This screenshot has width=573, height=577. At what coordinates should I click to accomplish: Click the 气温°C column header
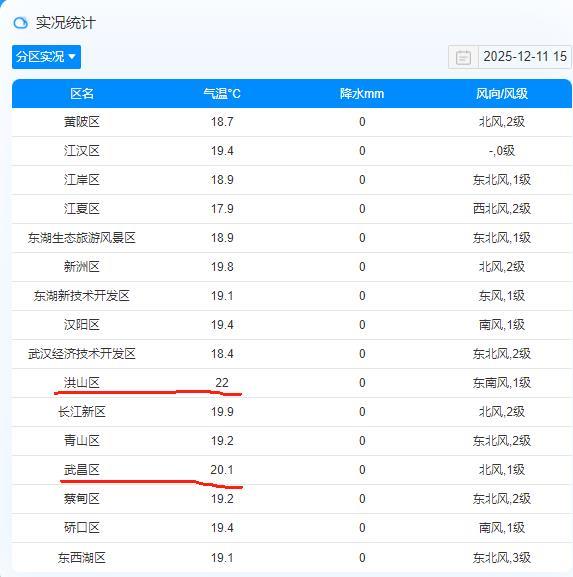[222, 93]
